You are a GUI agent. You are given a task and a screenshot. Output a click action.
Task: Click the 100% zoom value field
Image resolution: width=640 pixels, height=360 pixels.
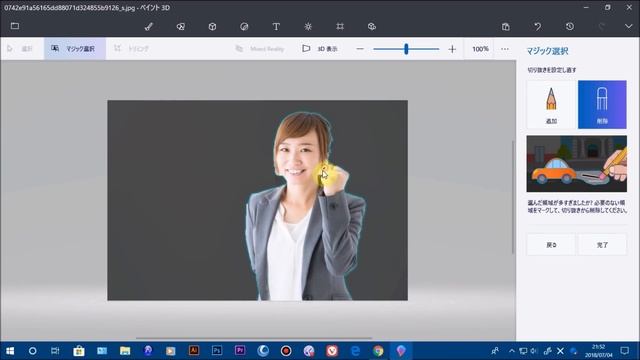tap(480, 49)
